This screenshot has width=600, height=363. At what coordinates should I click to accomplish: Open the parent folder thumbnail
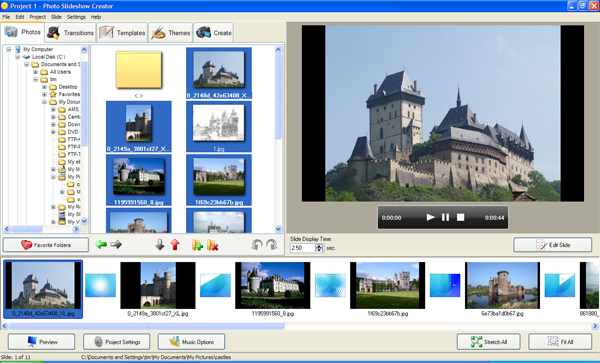[139, 71]
